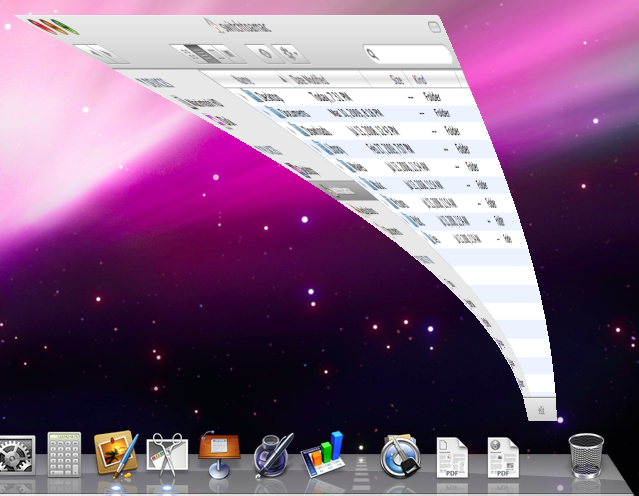Toggle the Finder toolbar with the pill button
The image size is (639, 496).
[x=433, y=27]
